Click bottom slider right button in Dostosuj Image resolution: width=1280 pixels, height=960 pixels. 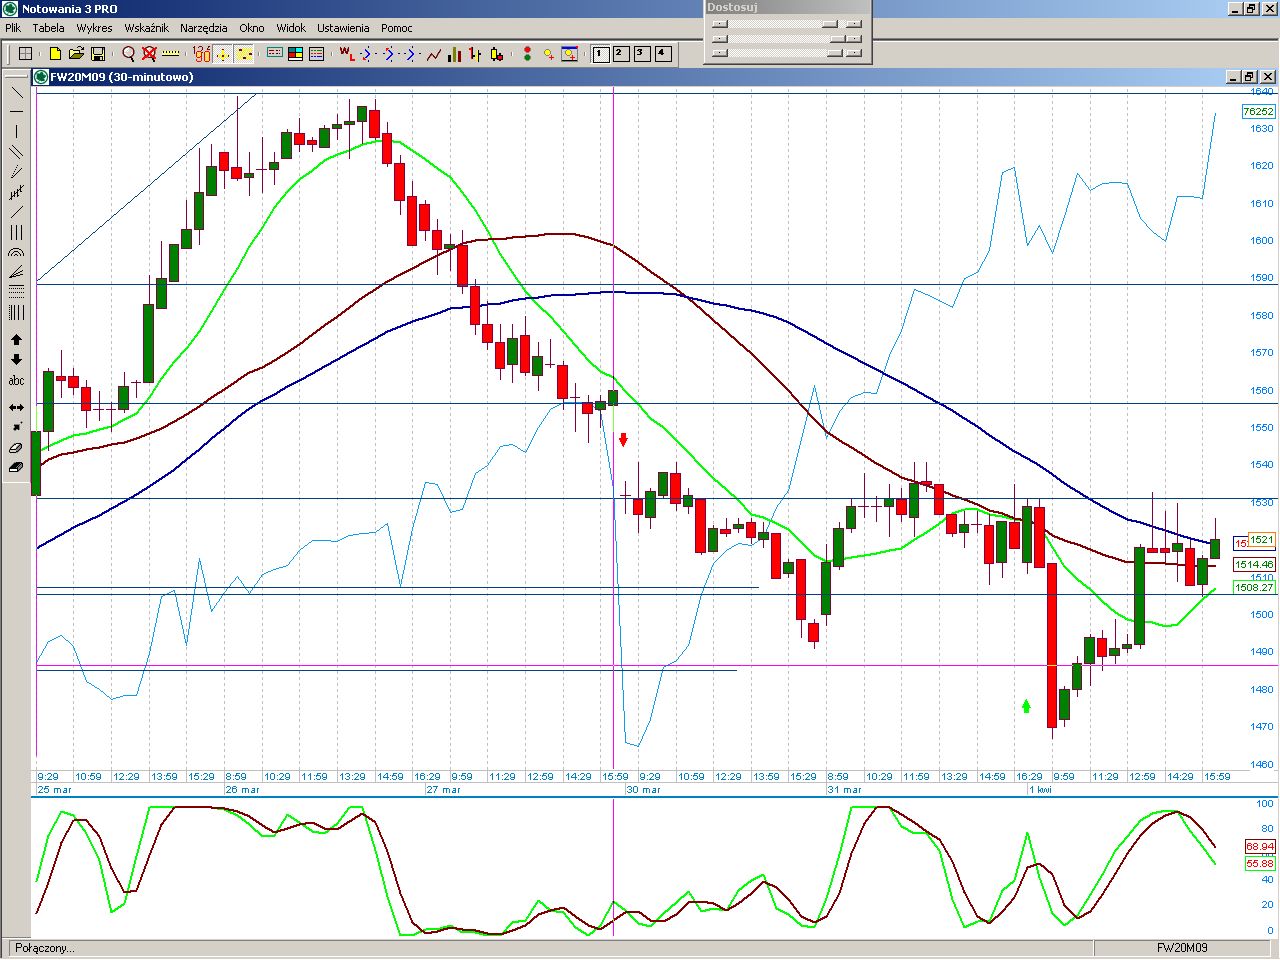(x=853, y=53)
